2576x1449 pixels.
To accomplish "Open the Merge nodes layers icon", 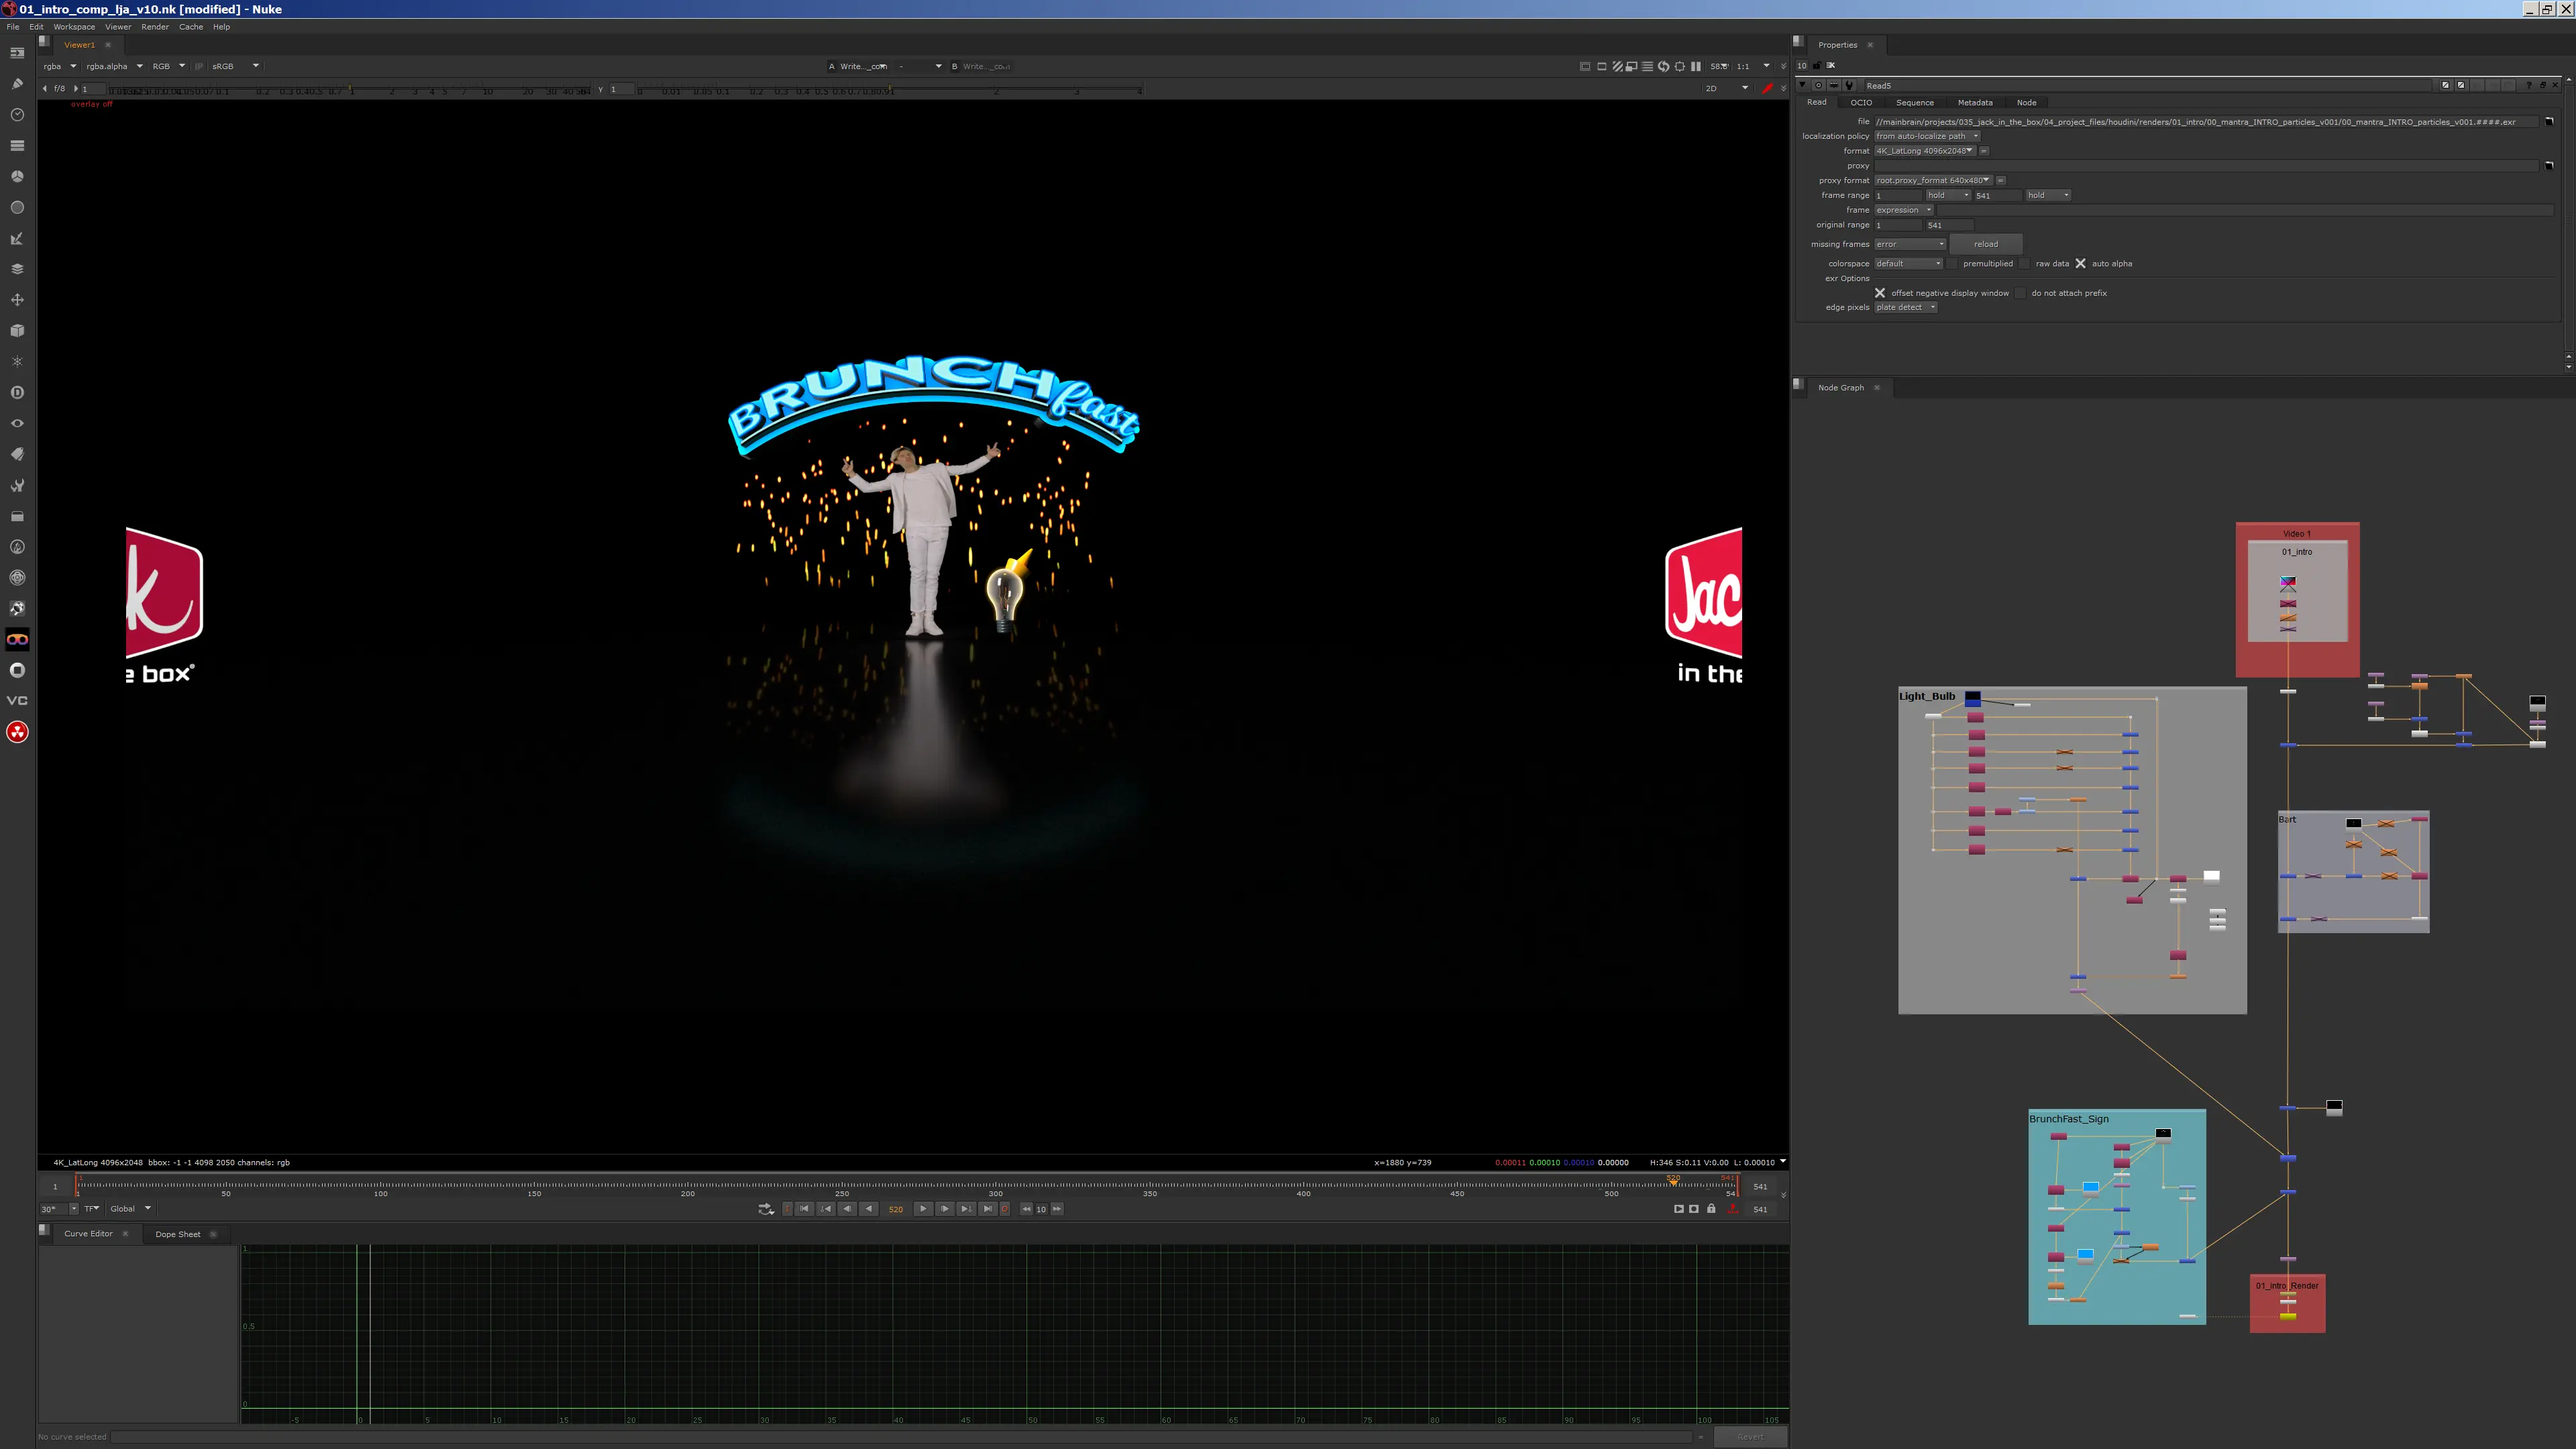I will [17, 269].
